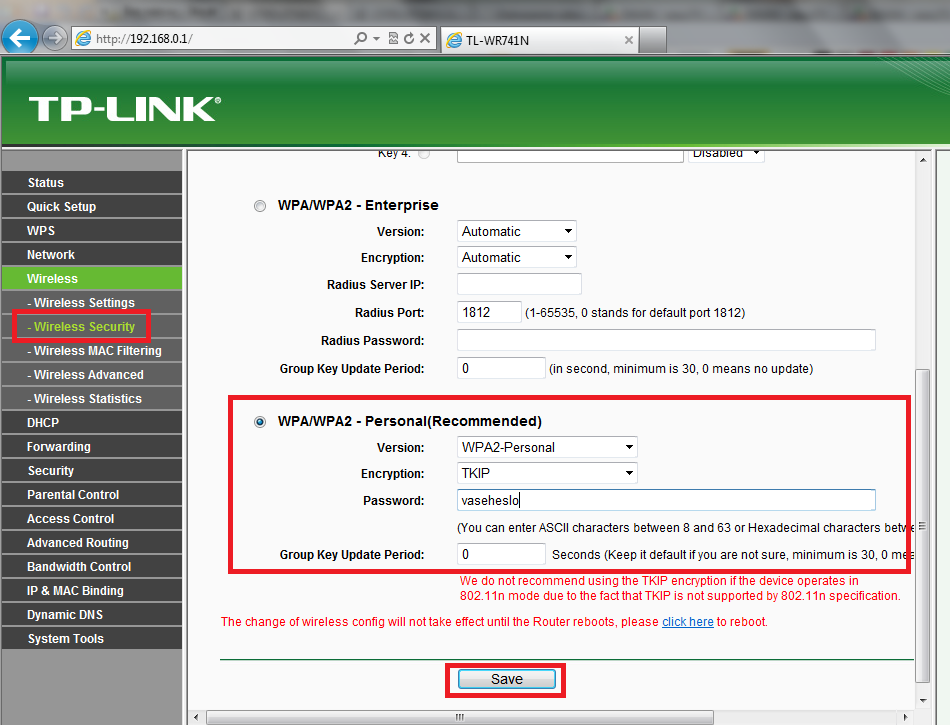950x725 pixels.
Task: Open the Security menu in sidebar
Action: 92,471
